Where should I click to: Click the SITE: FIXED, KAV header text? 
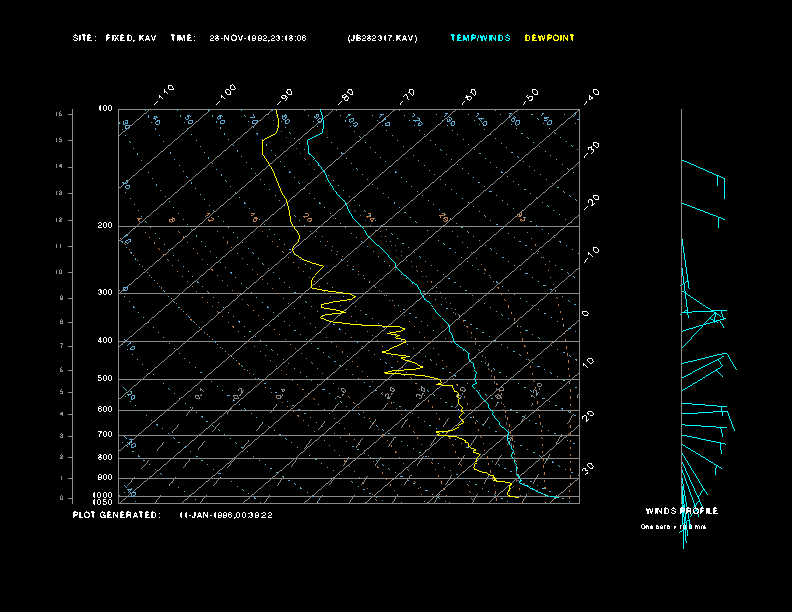114,38
